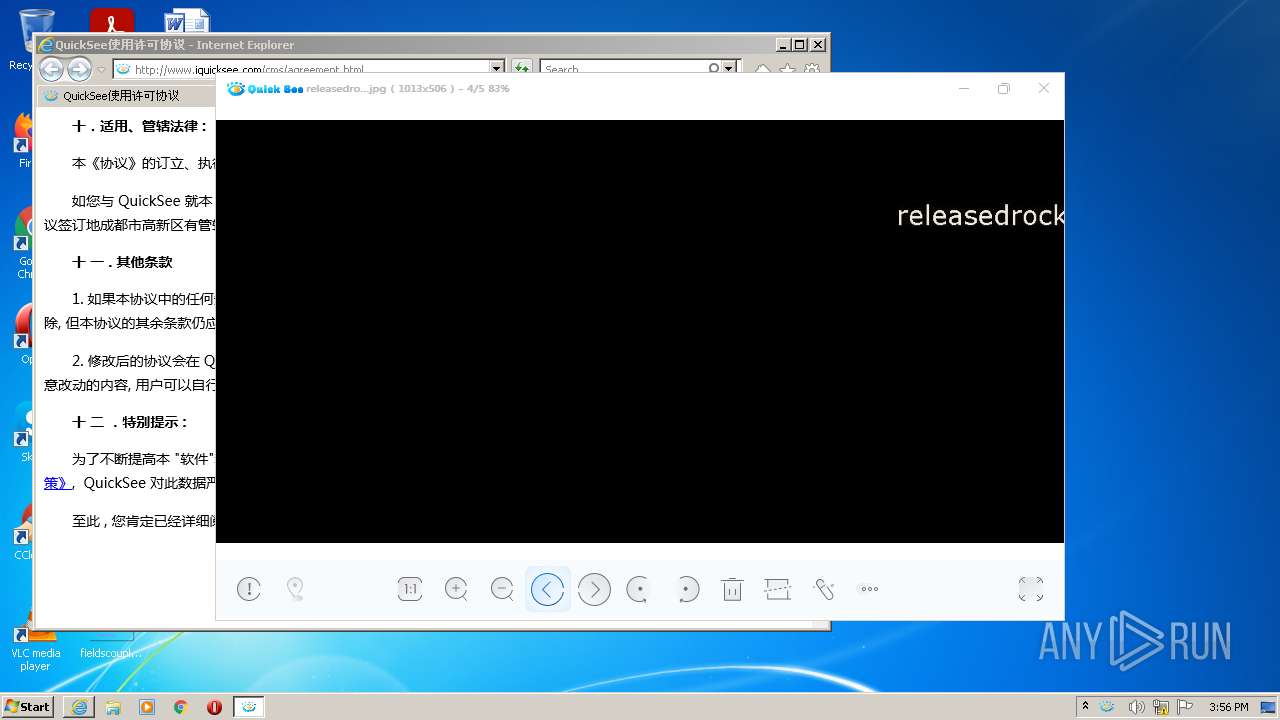Close the Internet Explorer window
This screenshot has width=1280, height=720.
click(818, 45)
